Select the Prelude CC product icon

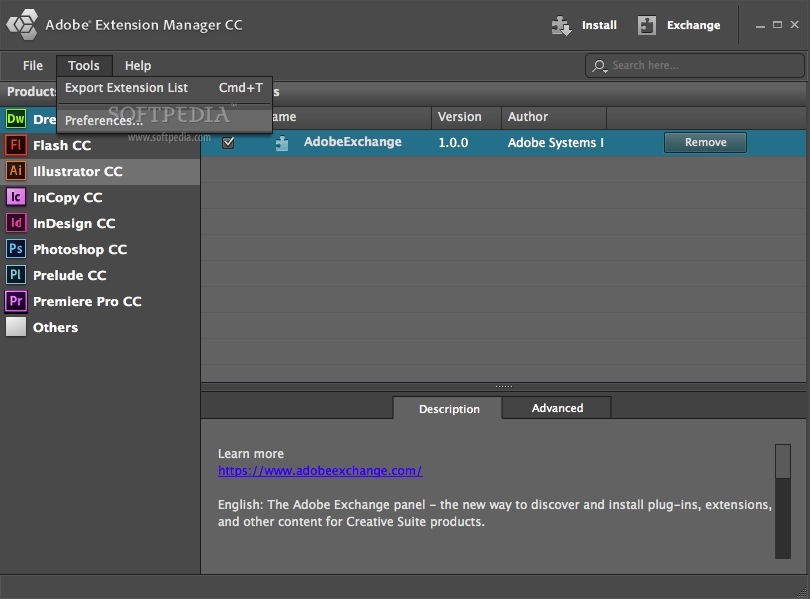[15, 275]
